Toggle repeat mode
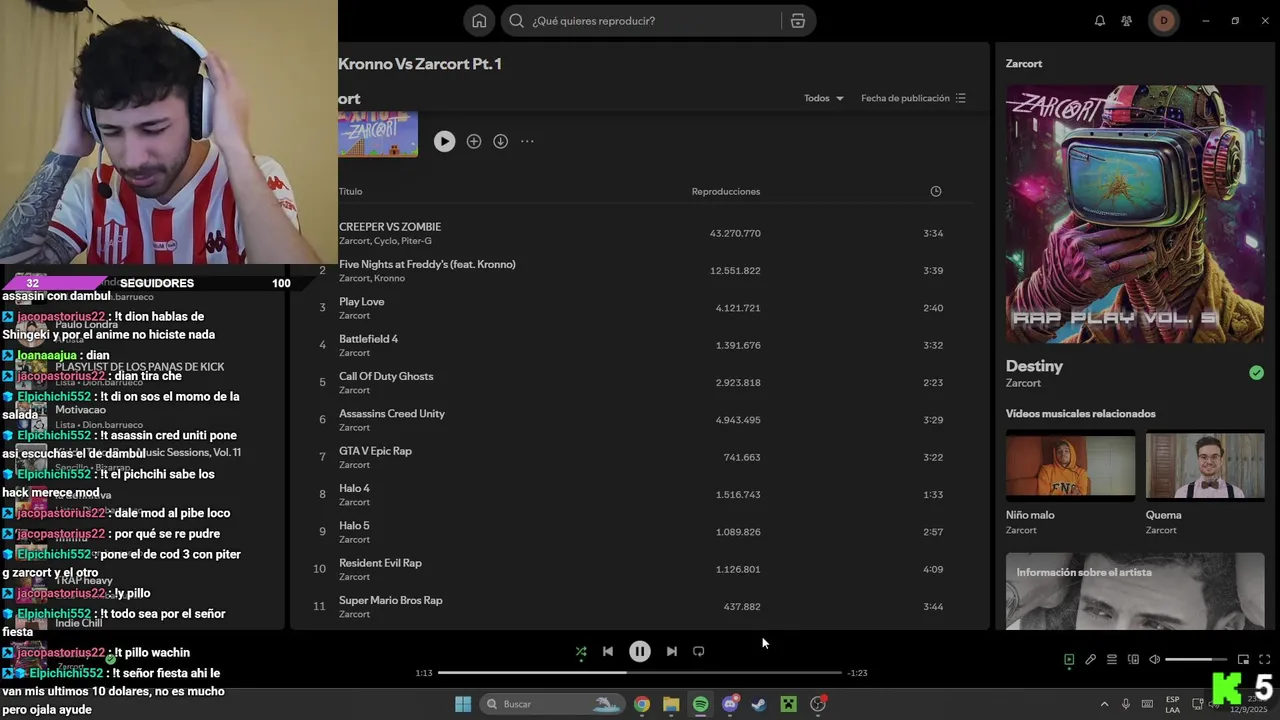Viewport: 1280px width, 720px height. pyautogui.click(x=699, y=652)
